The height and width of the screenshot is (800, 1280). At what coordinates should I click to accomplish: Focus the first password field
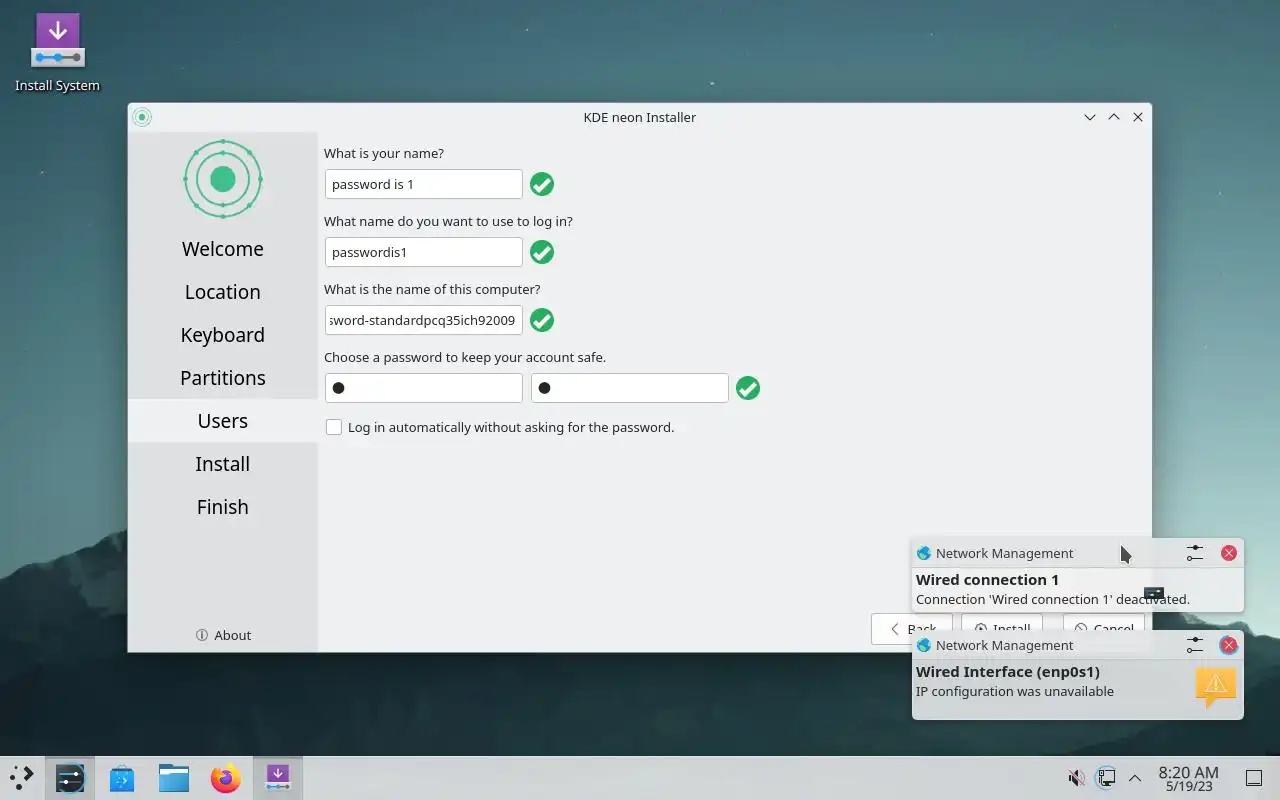pyautogui.click(x=424, y=388)
